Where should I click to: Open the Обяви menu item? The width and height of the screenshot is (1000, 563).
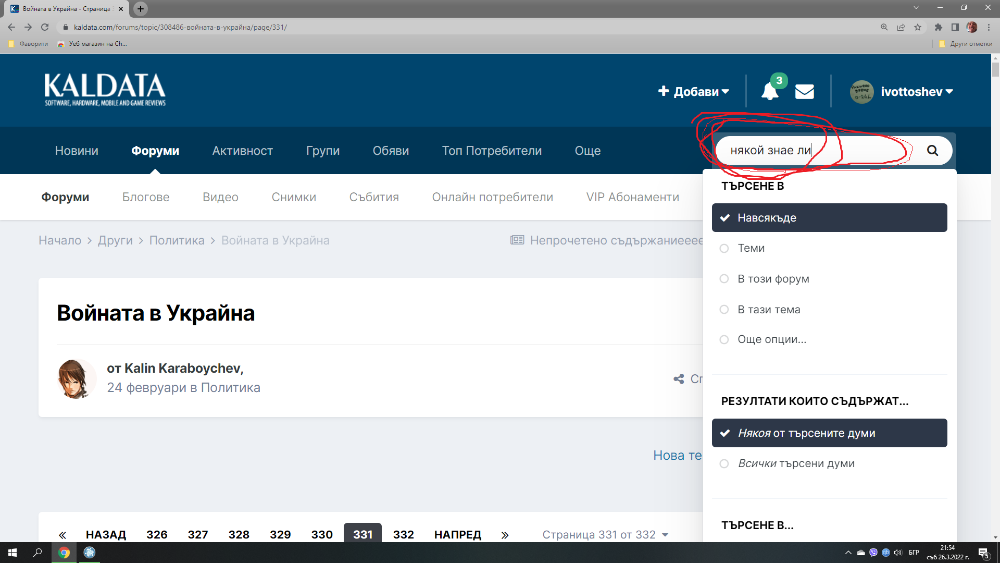(390, 150)
